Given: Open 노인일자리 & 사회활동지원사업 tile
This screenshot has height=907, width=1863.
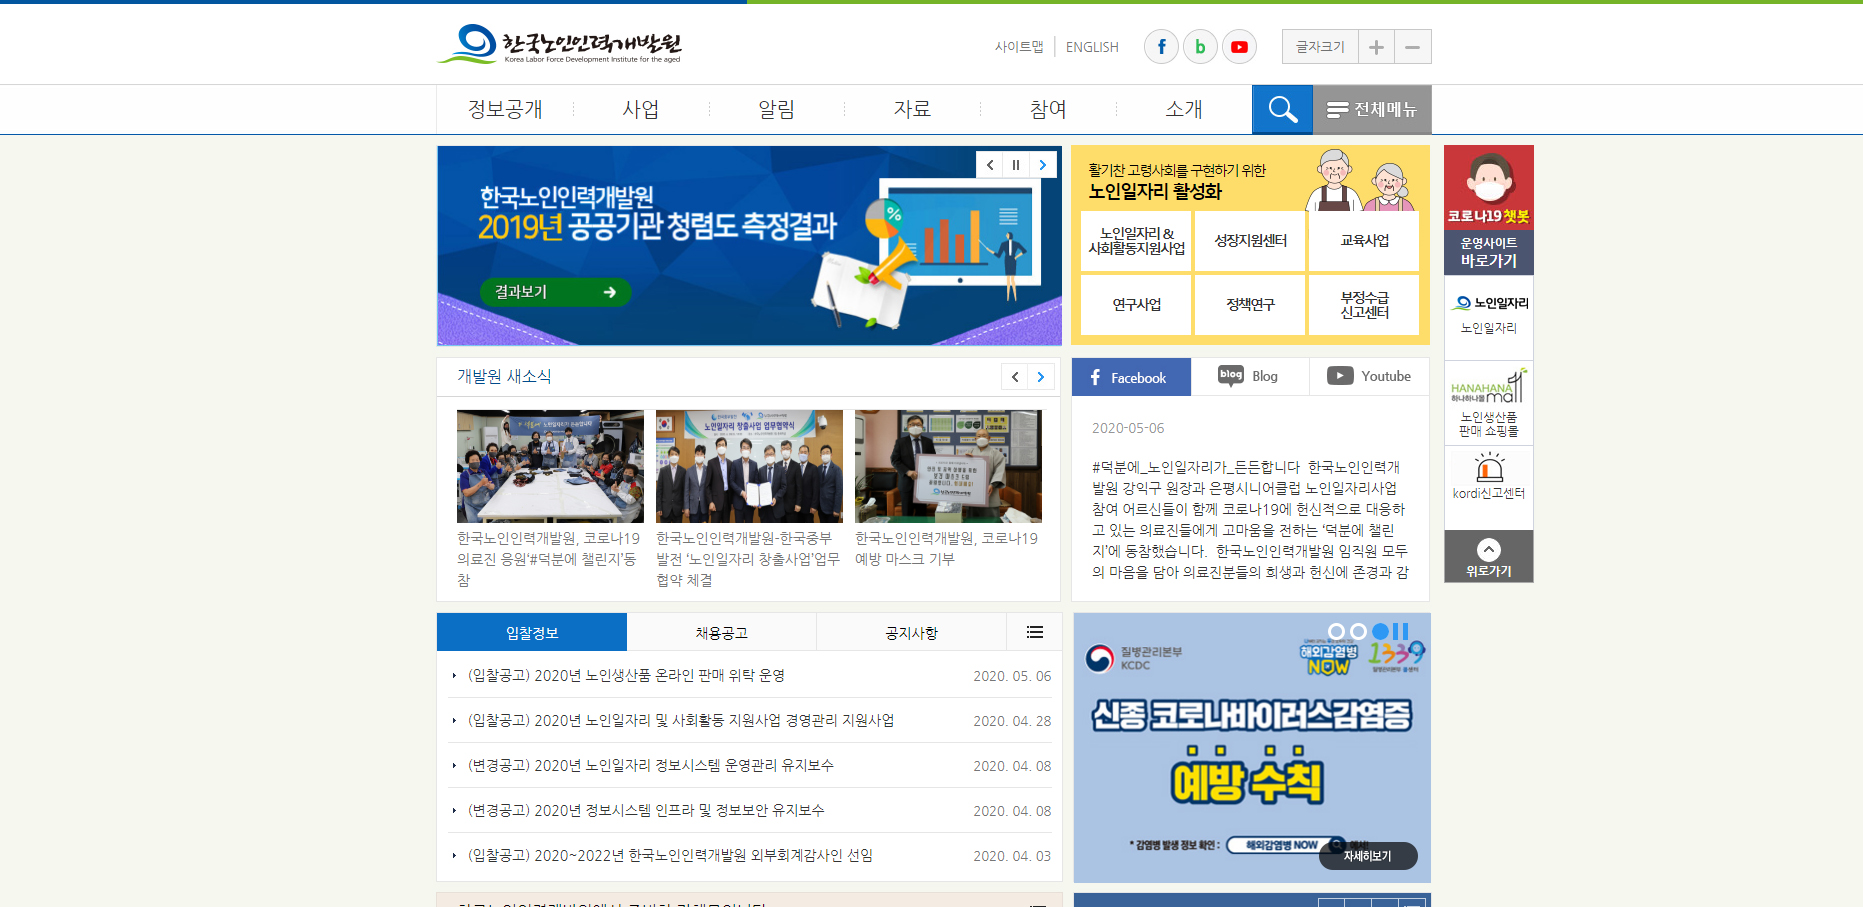Looking at the screenshot, I should click(x=1136, y=241).
